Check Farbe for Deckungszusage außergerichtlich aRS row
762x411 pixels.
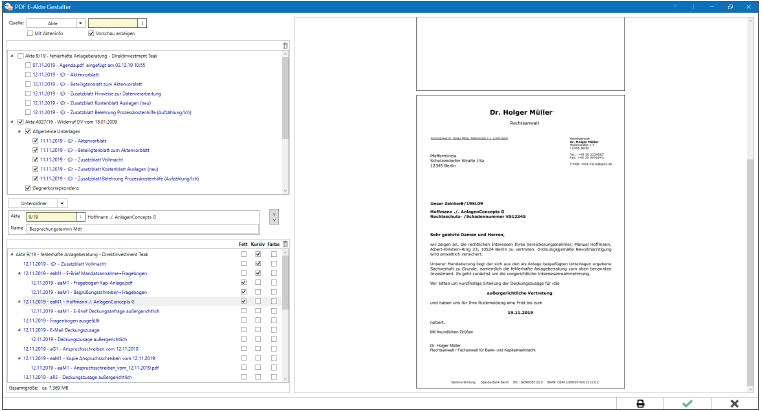point(274,377)
